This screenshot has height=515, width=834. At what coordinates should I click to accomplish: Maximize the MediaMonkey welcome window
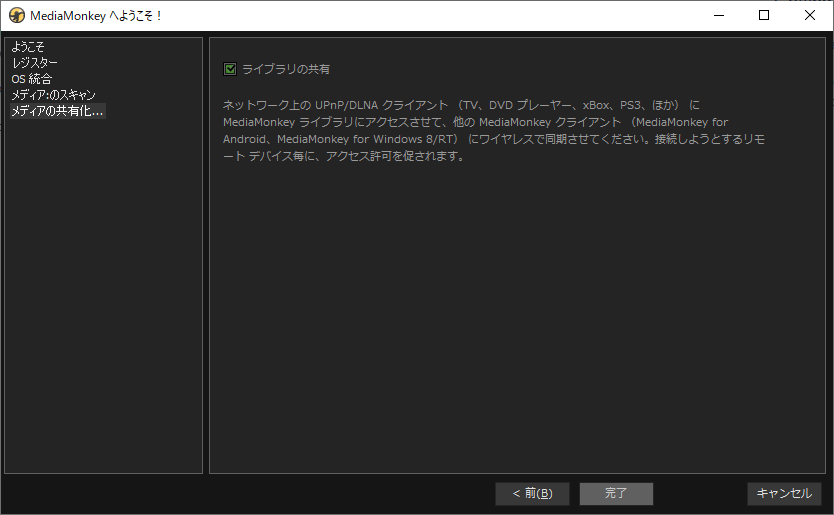pyautogui.click(x=764, y=15)
